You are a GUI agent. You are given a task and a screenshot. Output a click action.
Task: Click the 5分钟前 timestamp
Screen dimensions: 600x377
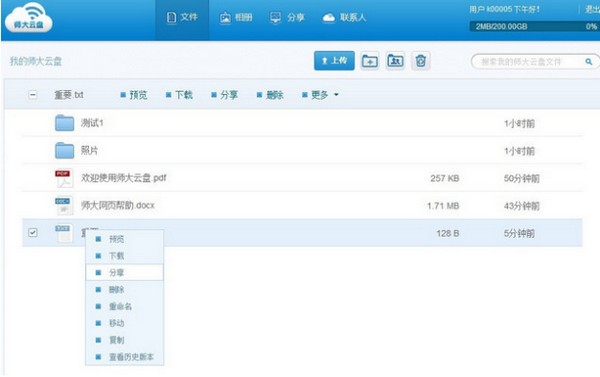click(x=519, y=233)
